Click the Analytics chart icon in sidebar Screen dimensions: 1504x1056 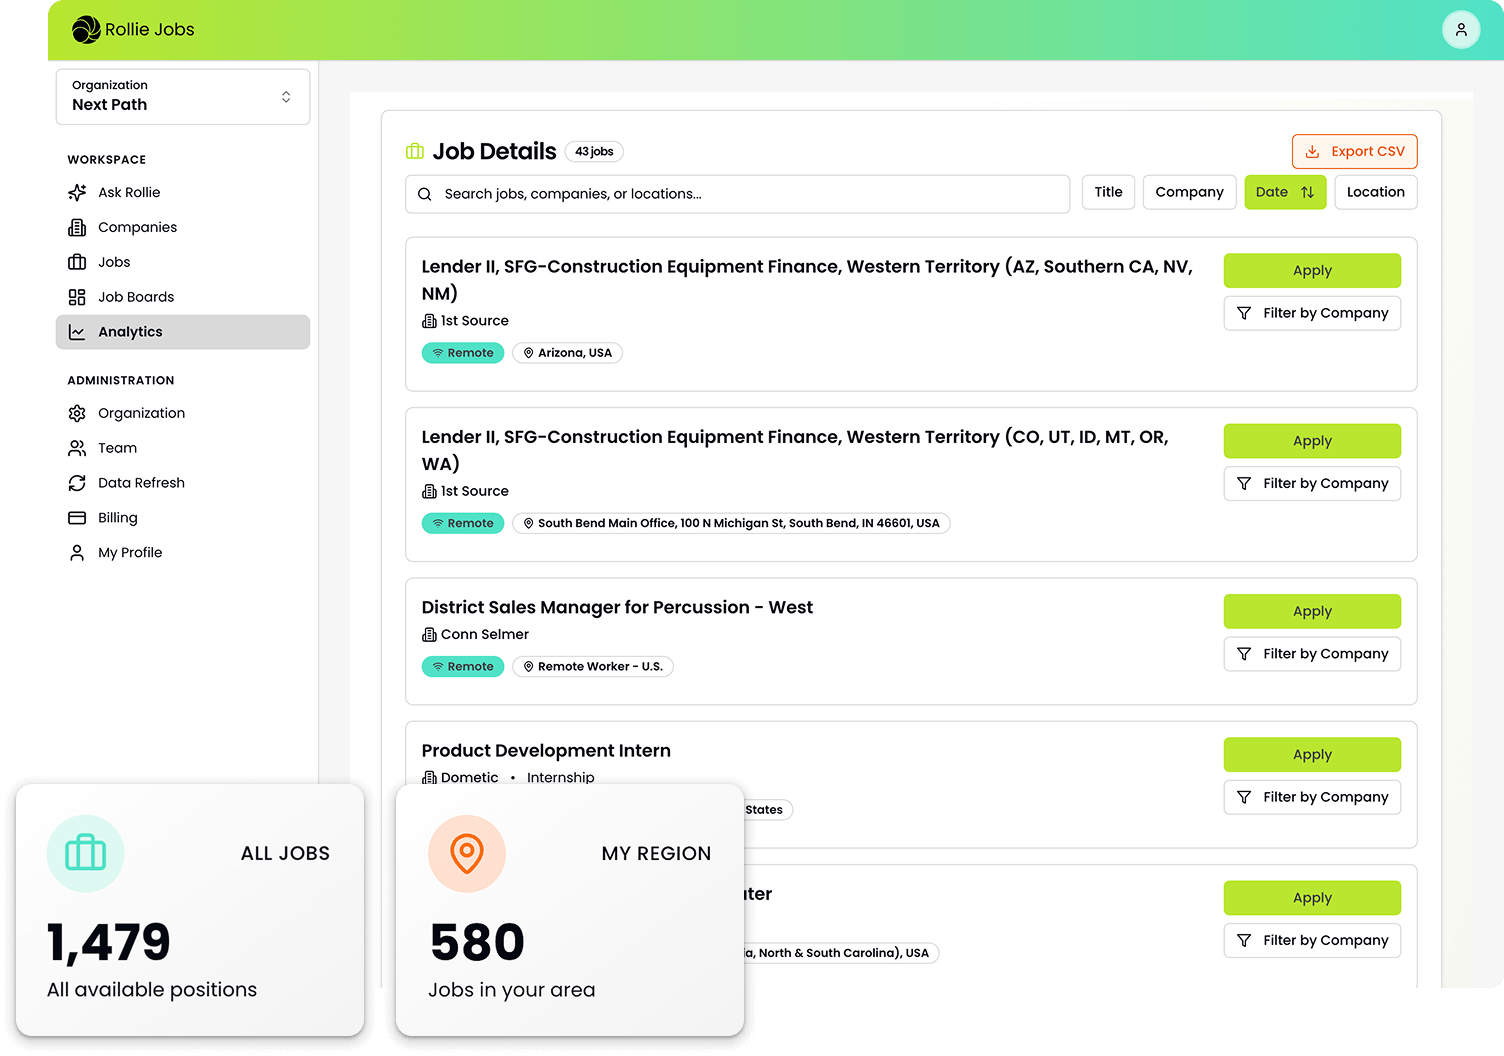pos(77,331)
